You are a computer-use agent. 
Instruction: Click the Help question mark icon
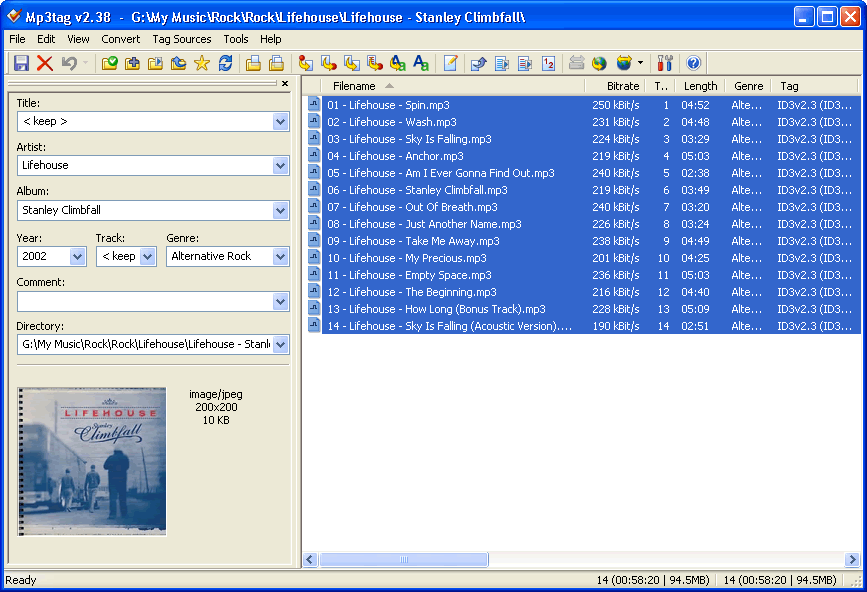[x=692, y=62]
